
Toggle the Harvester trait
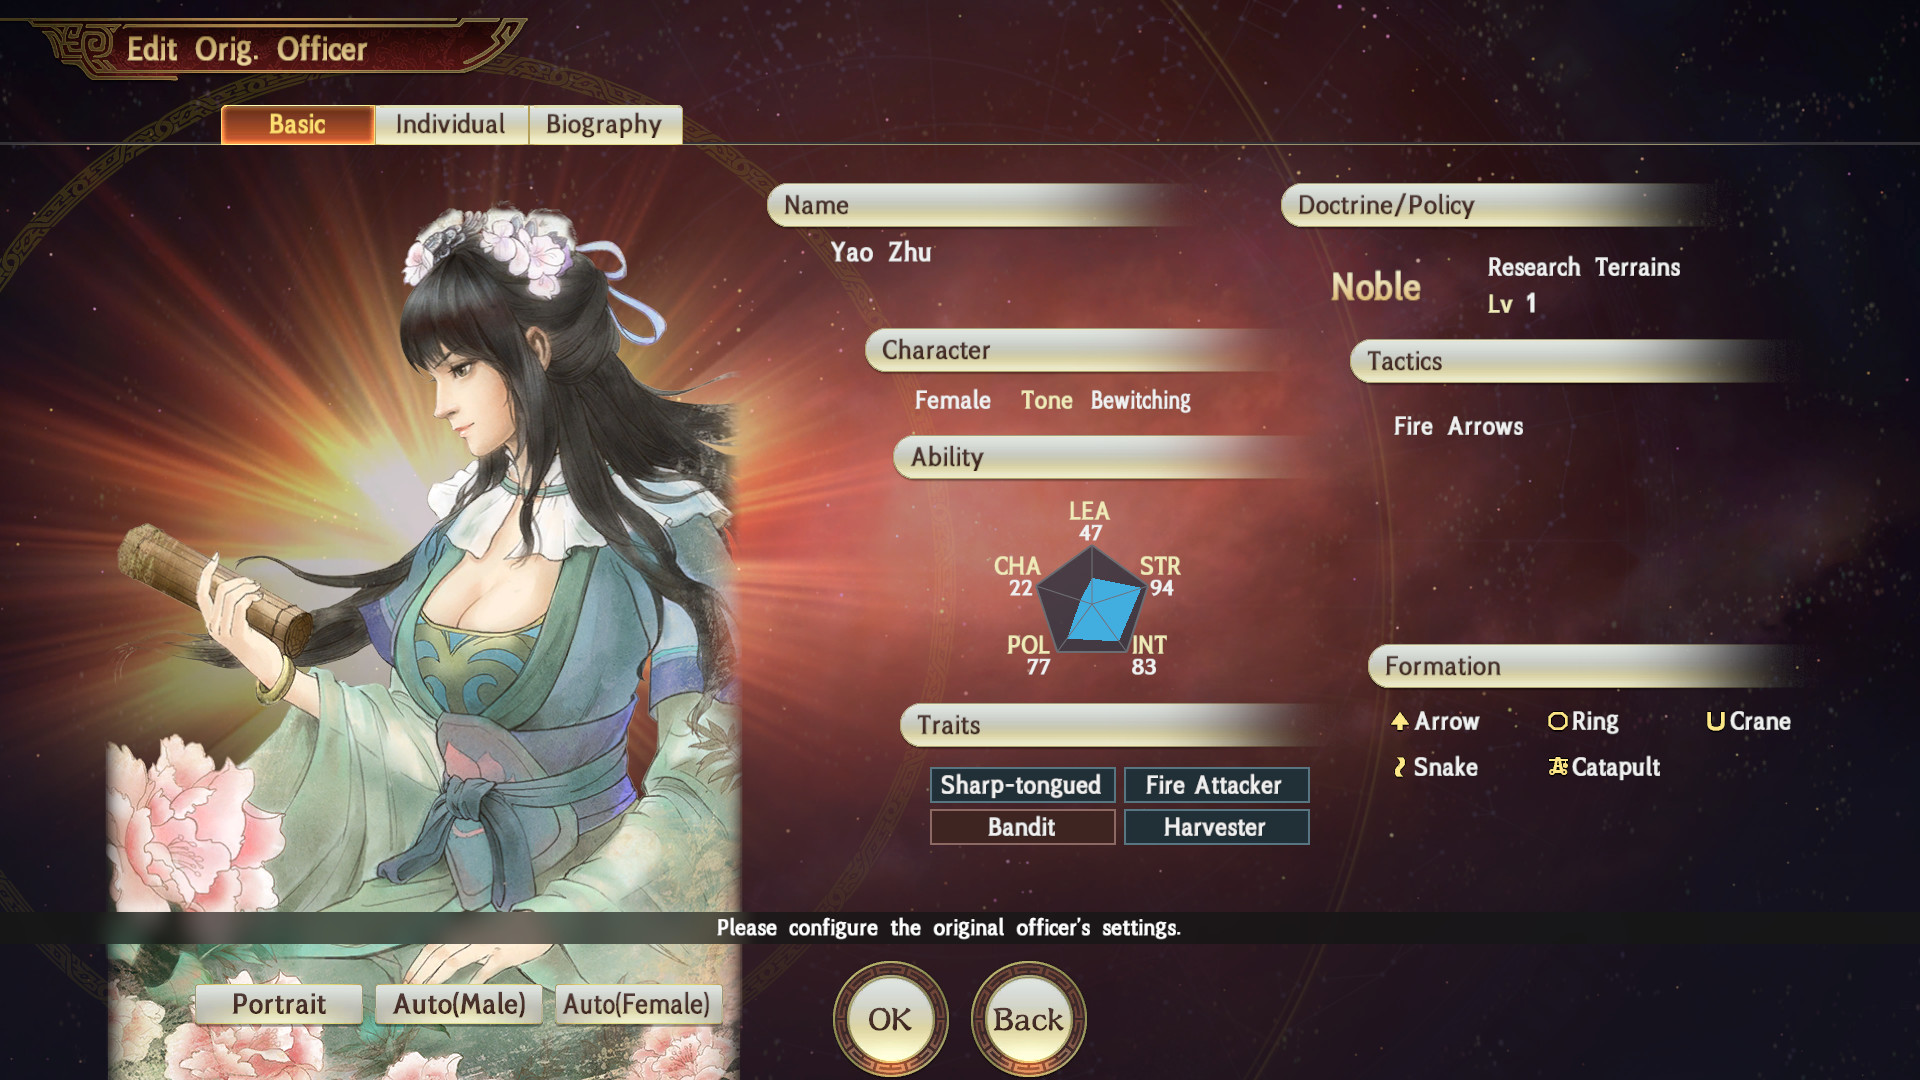click(x=1216, y=827)
